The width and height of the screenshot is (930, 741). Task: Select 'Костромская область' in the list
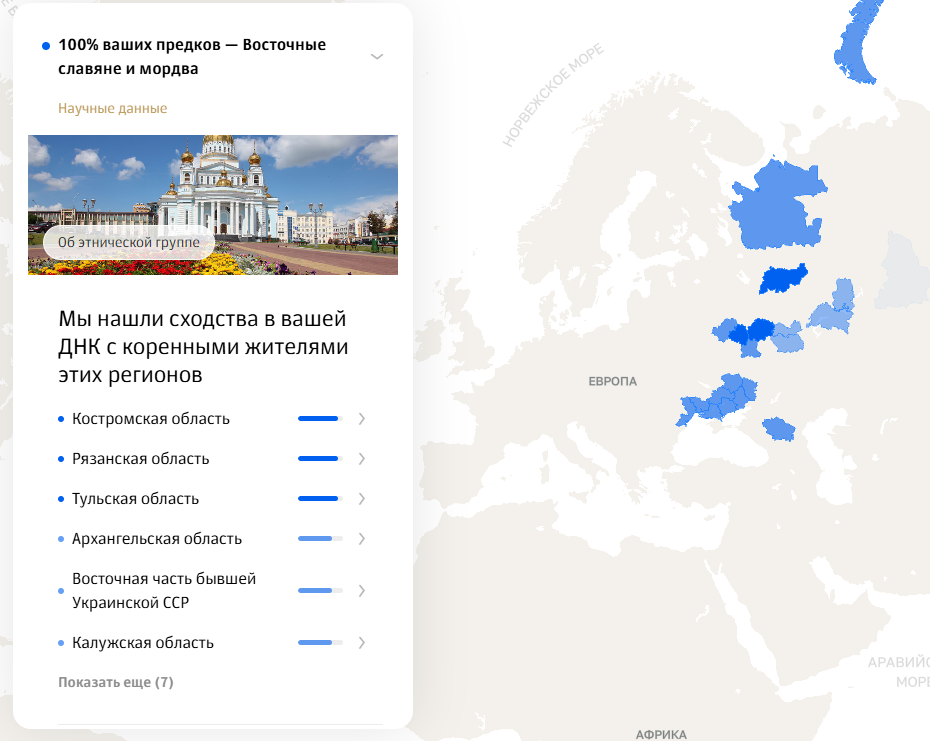(150, 419)
